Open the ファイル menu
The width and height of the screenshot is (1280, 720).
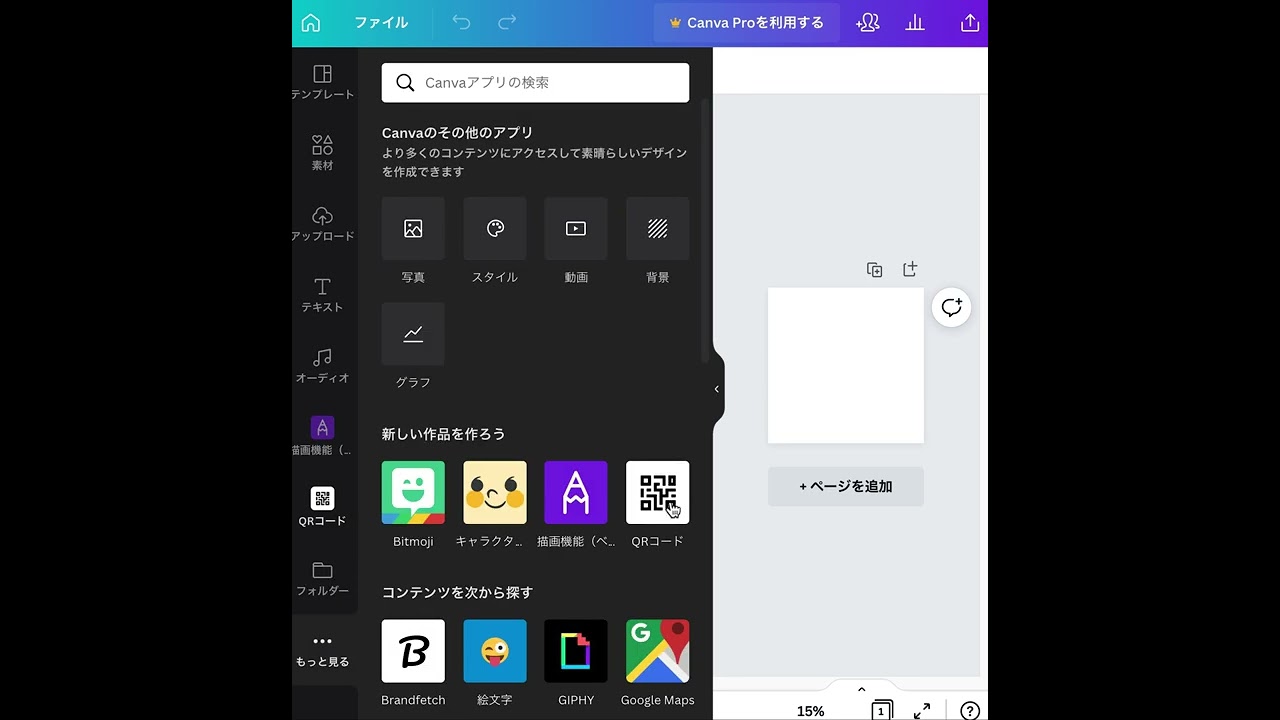381,23
